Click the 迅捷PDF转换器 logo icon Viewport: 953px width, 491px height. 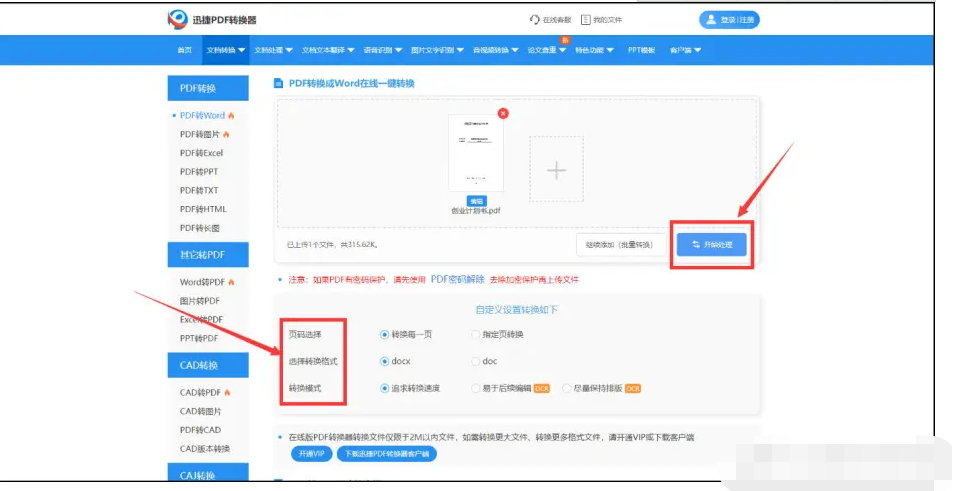click(x=178, y=19)
